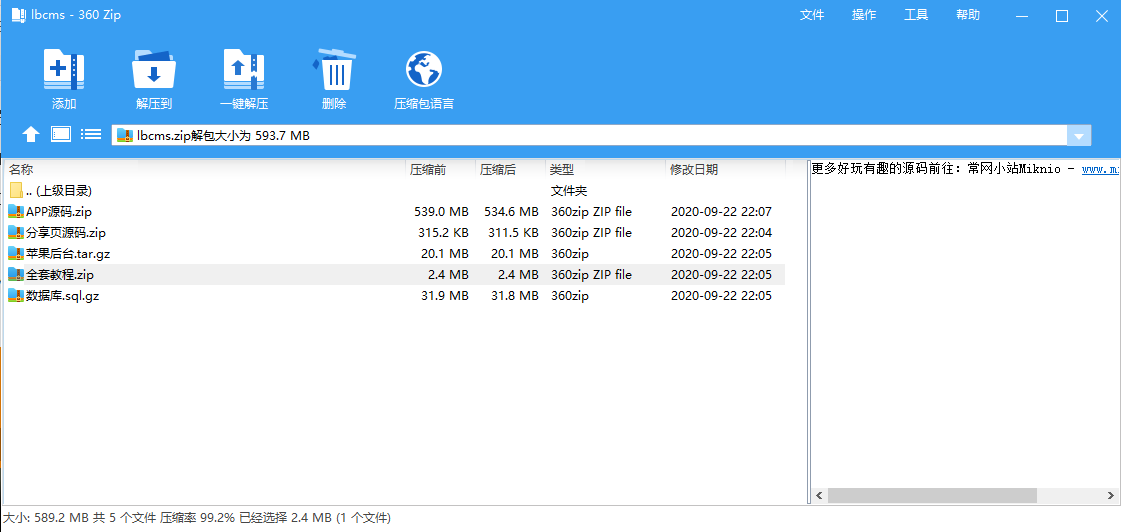Click the One-click Extract (一键解压) icon

coord(244,69)
